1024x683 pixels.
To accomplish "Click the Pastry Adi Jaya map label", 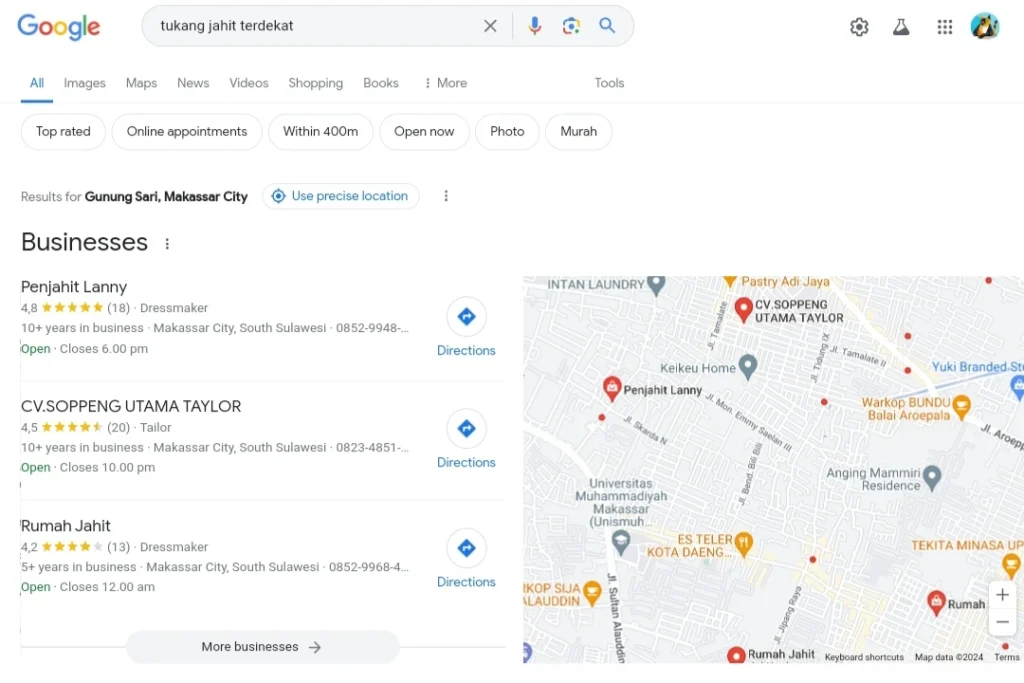I will pos(785,281).
